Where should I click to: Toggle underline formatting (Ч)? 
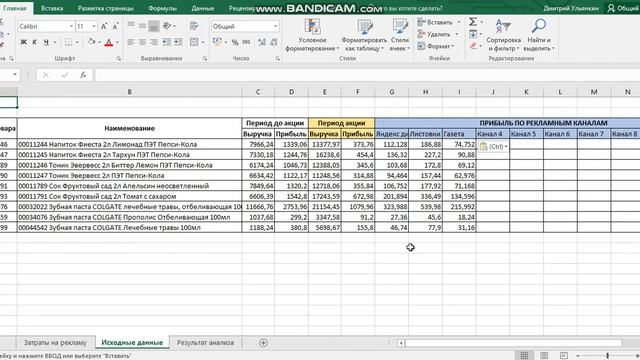point(46,42)
